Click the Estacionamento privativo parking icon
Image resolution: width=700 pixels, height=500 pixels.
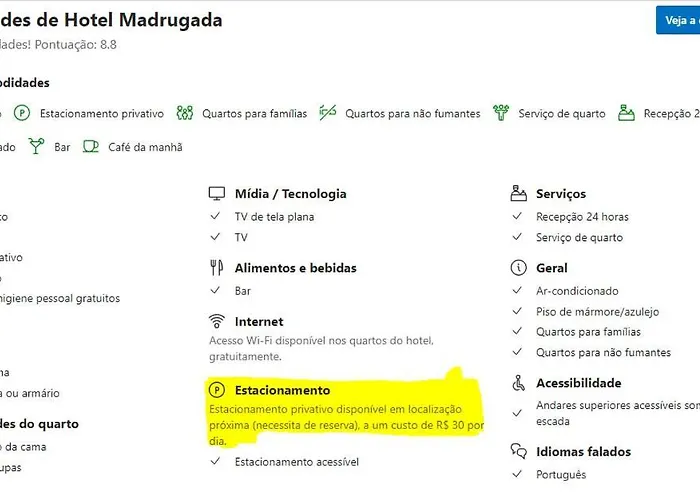[x=21, y=113]
